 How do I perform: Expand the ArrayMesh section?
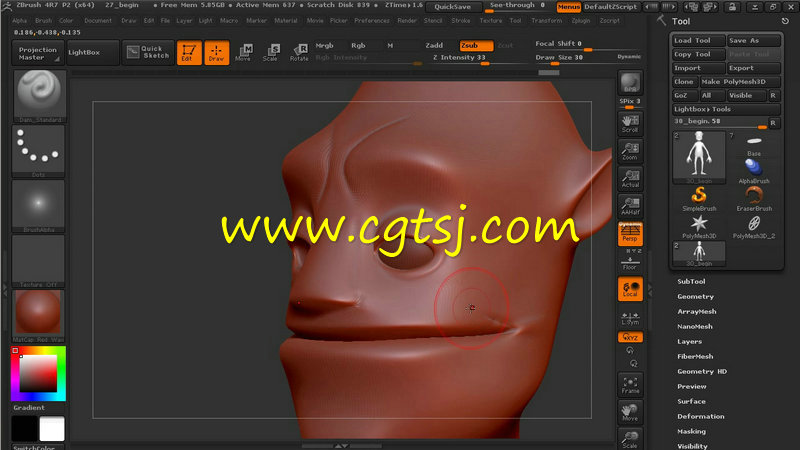point(696,311)
